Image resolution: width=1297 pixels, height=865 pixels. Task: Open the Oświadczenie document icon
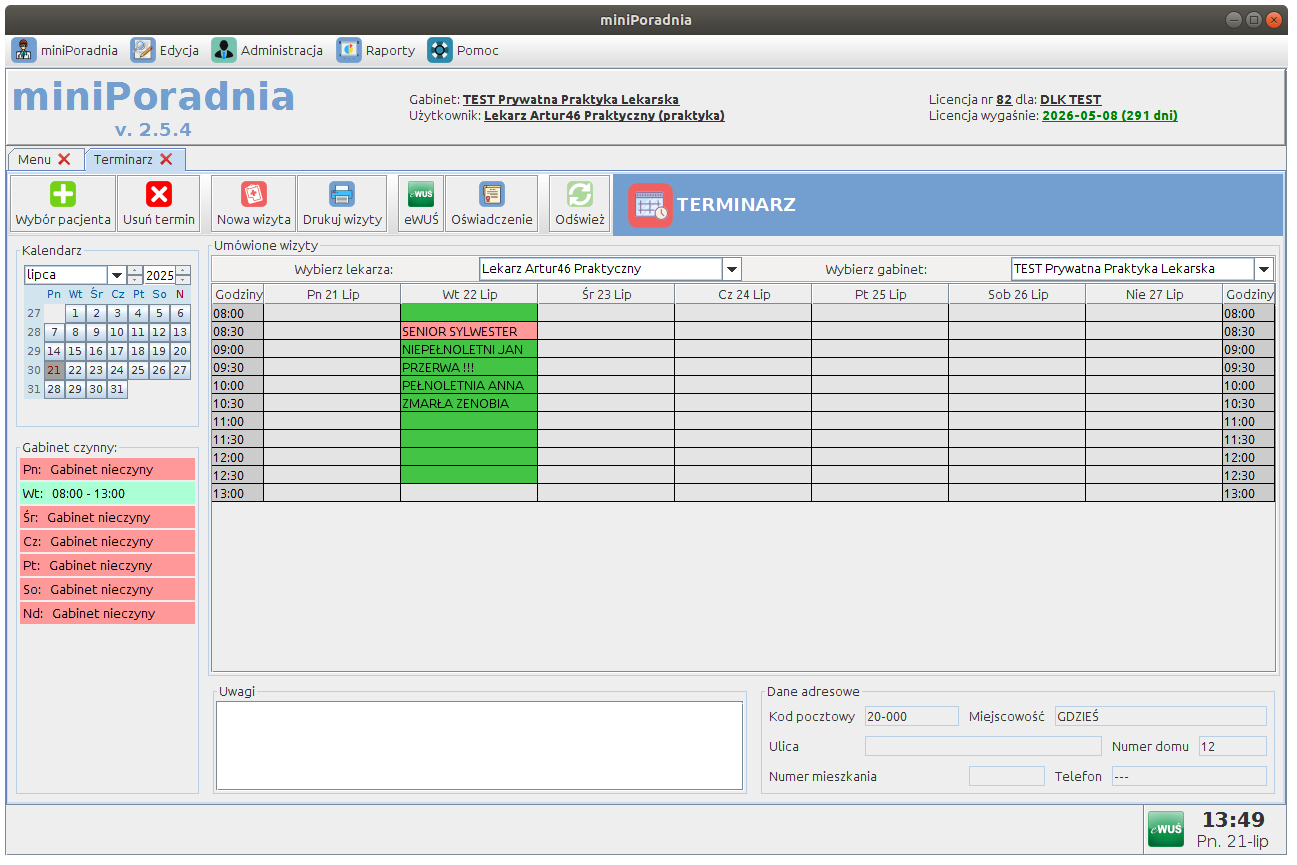[491, 194]
